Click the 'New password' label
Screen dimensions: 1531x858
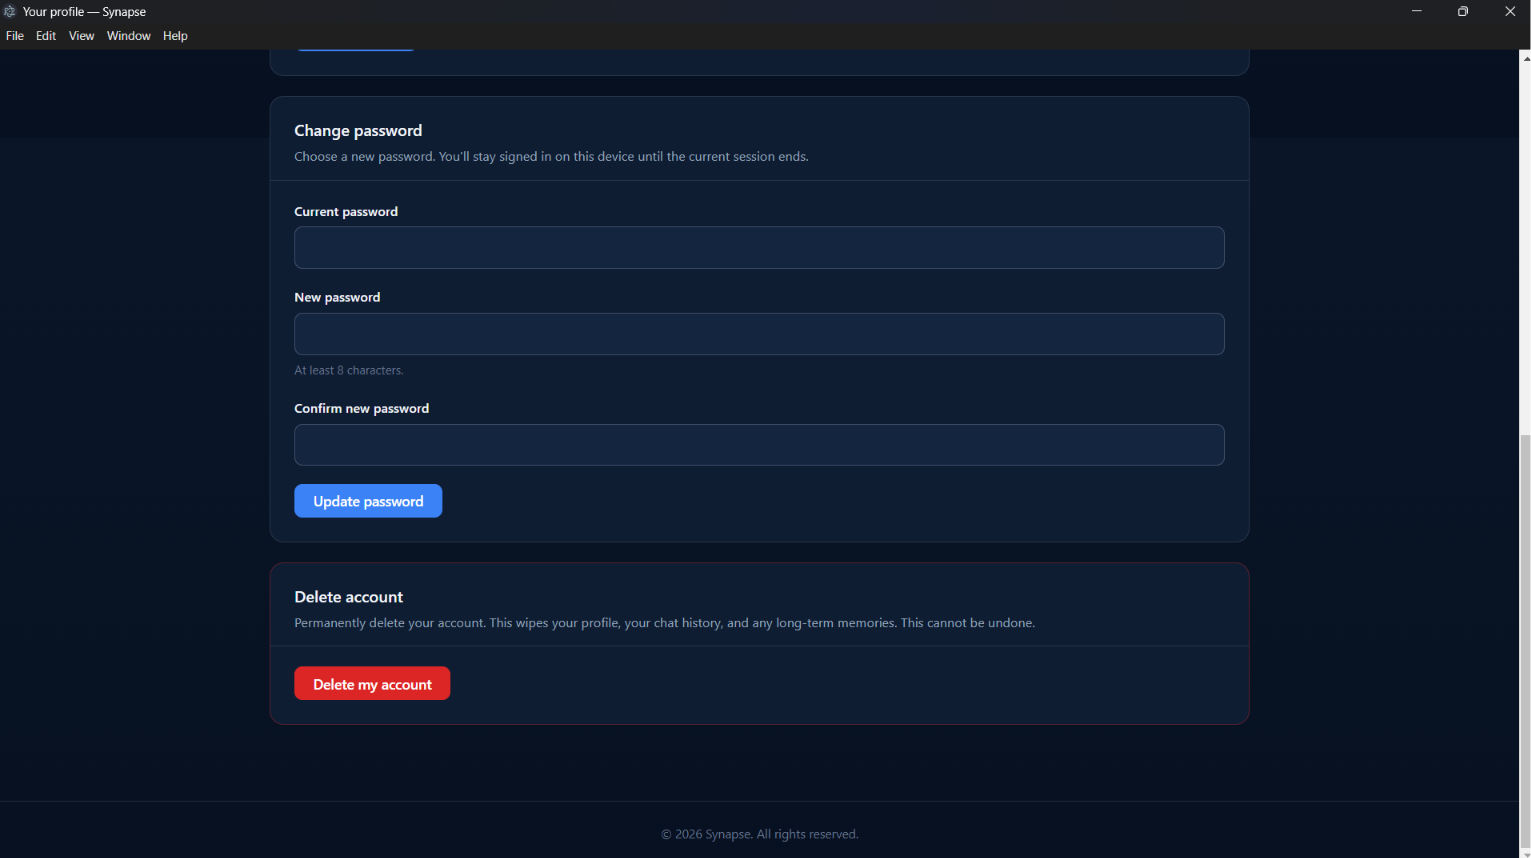coord(337,298)
